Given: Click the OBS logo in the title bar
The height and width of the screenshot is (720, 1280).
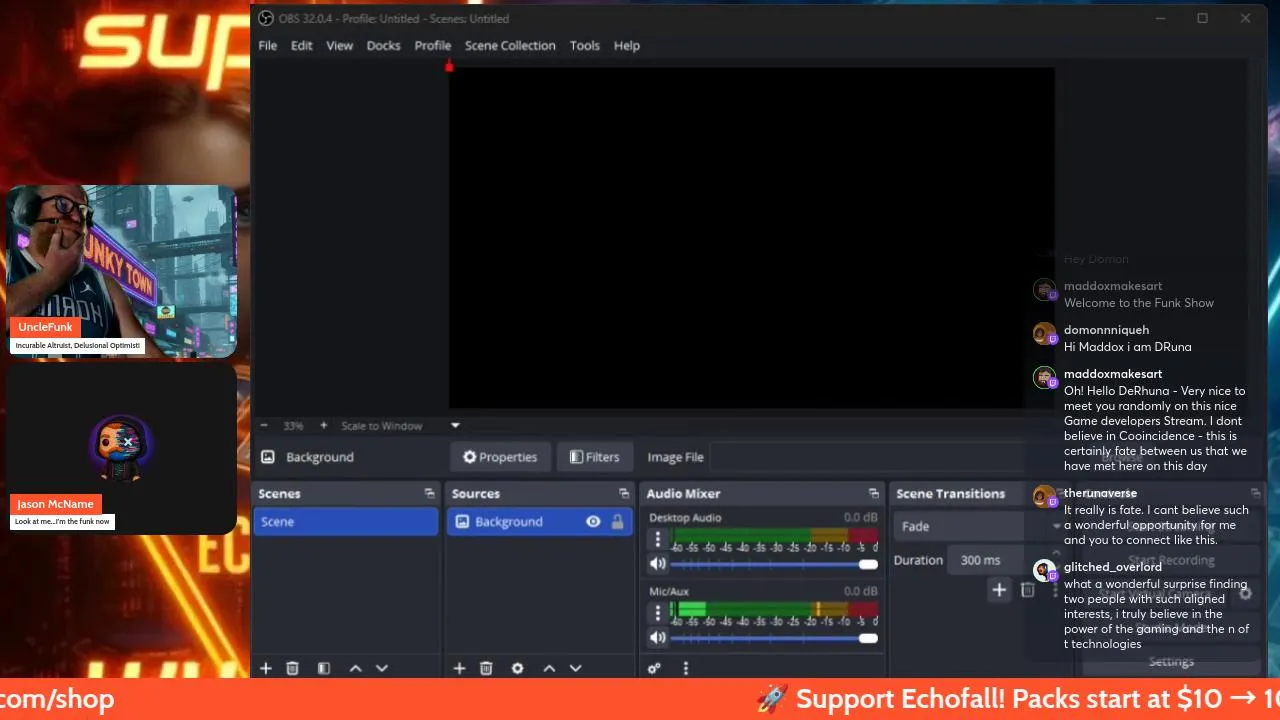Looking at the screenshot, I should tap(266, 18).
